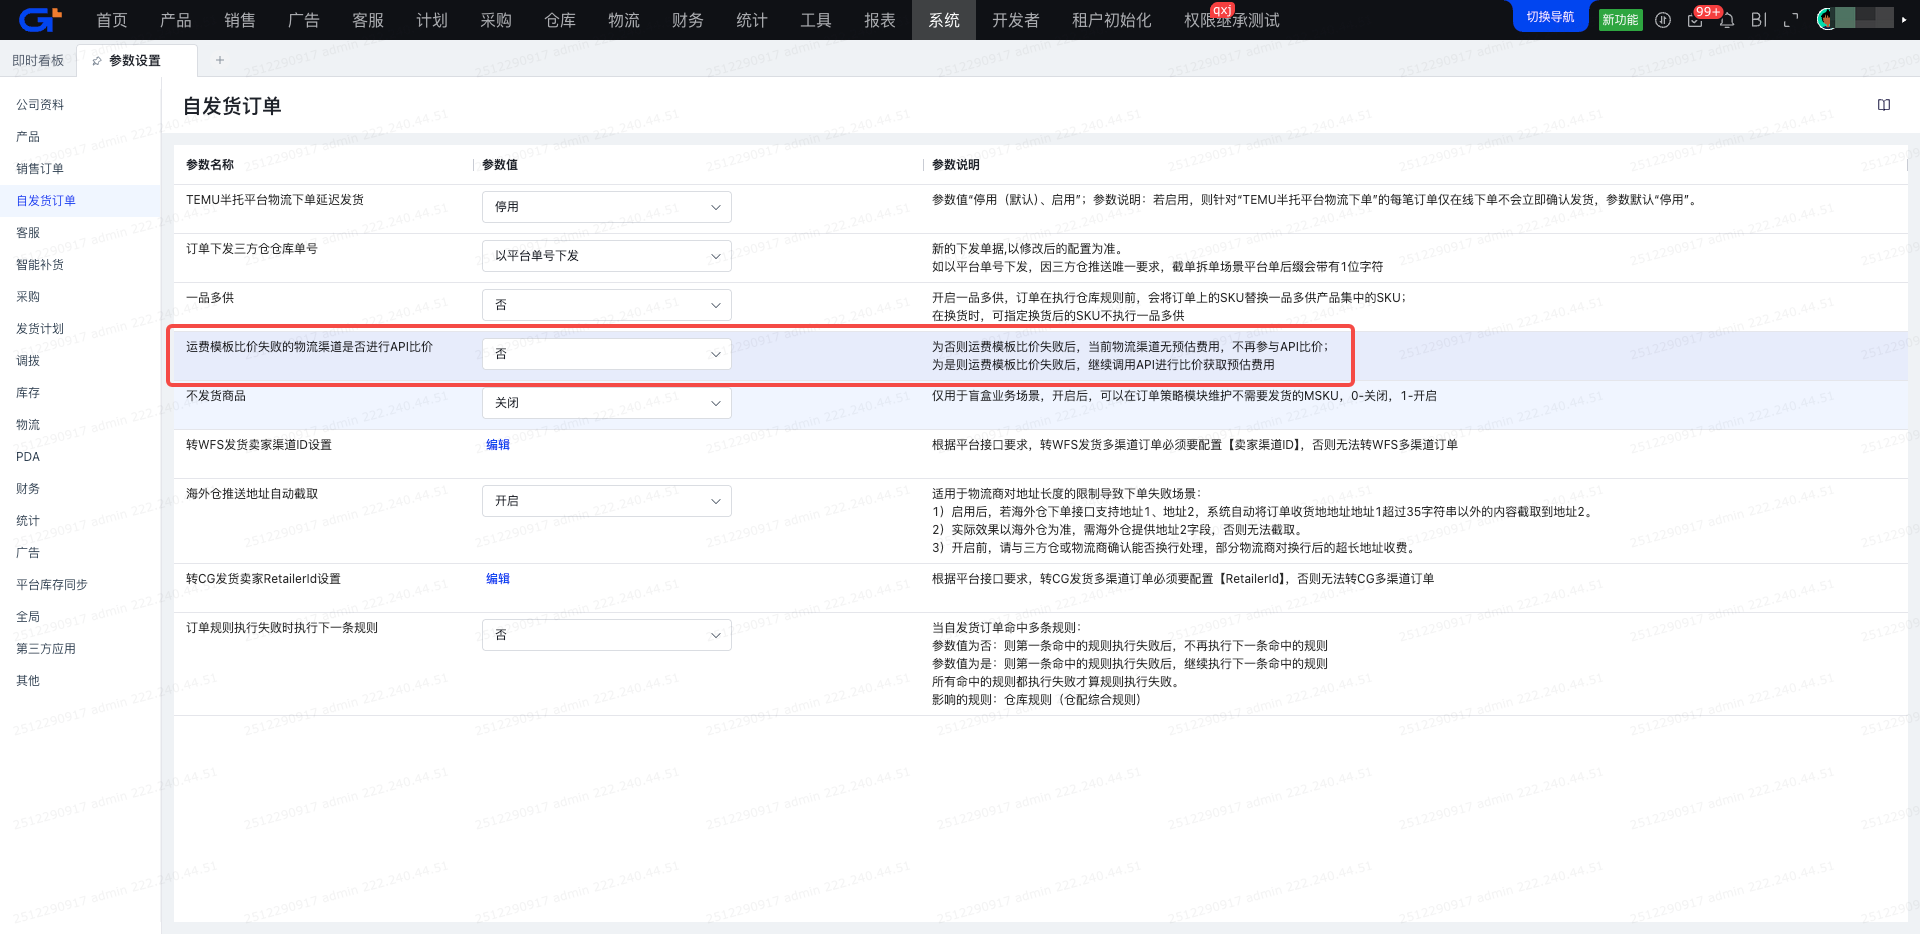Select 其他 in the left sidebar
1920x934 pixels.
[x=80, y=681]
